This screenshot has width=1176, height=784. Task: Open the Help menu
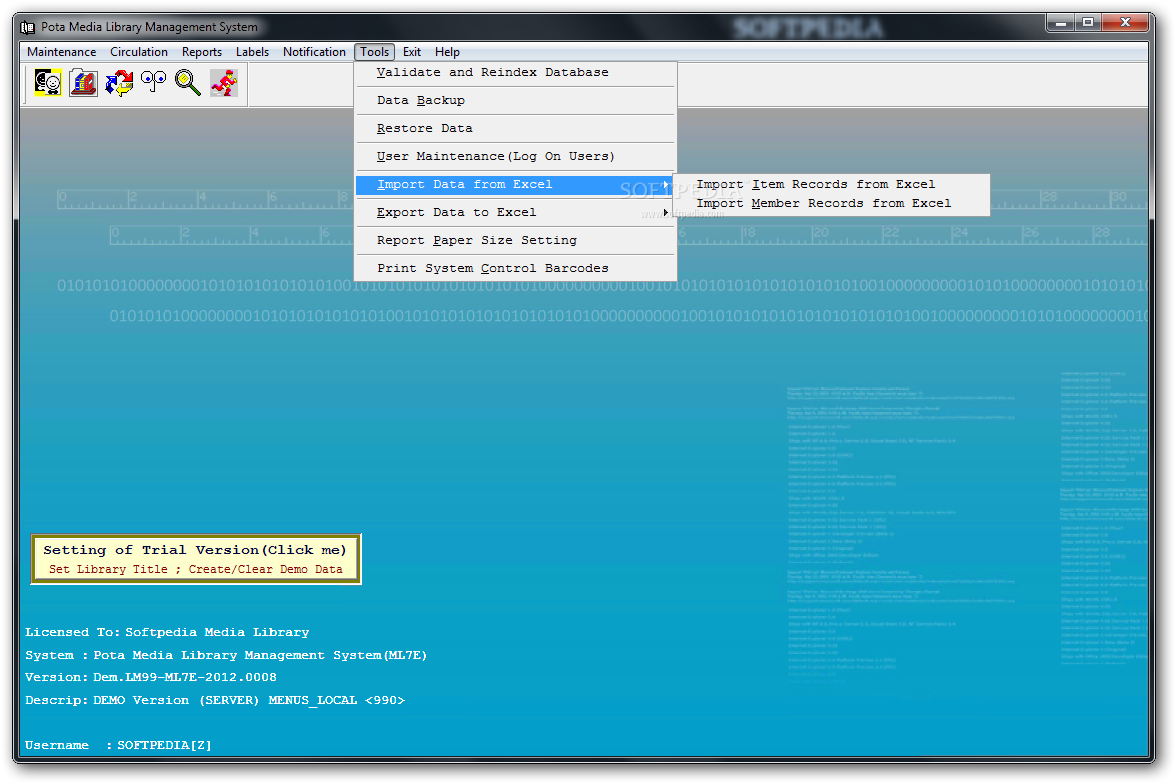(447, 52)
